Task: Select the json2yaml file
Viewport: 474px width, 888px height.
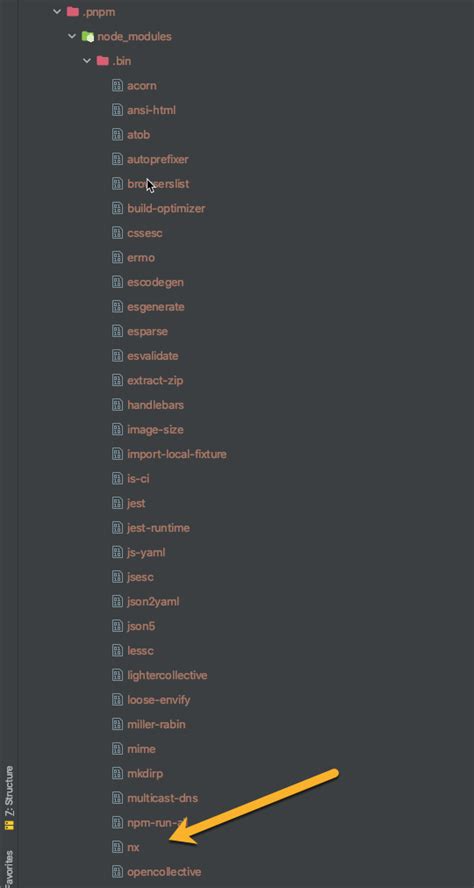Action: 153,601
